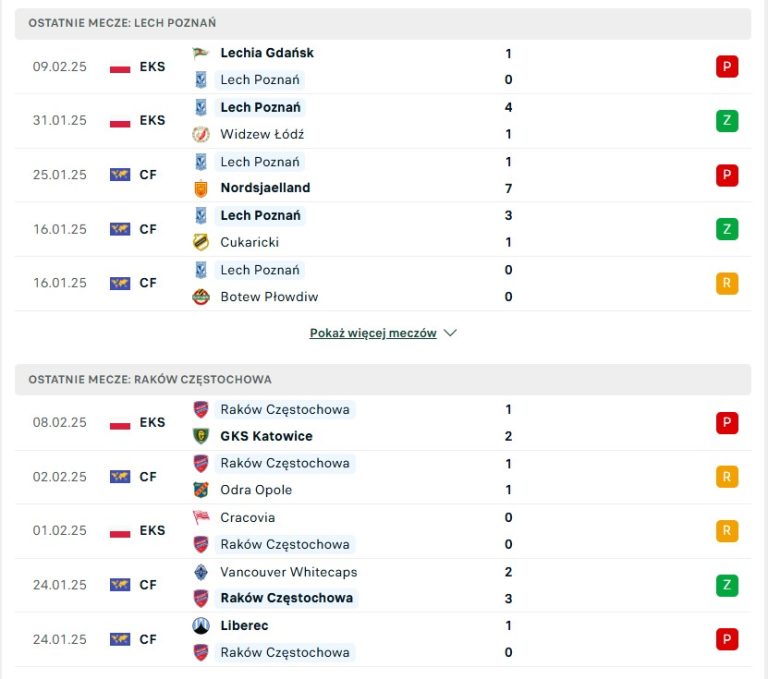Click the Widzew Łódź club crest icon

pos(201,134)
